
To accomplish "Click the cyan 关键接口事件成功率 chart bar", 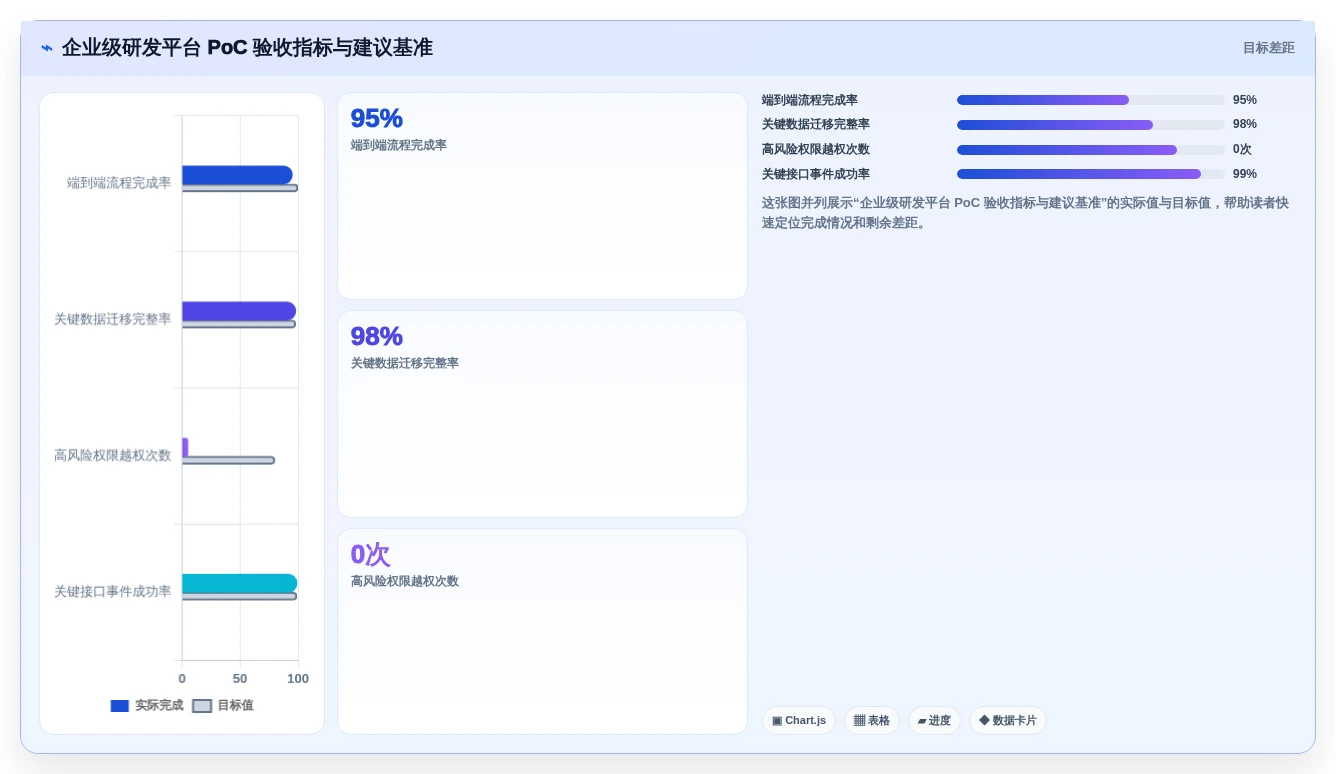I will 239,583.
